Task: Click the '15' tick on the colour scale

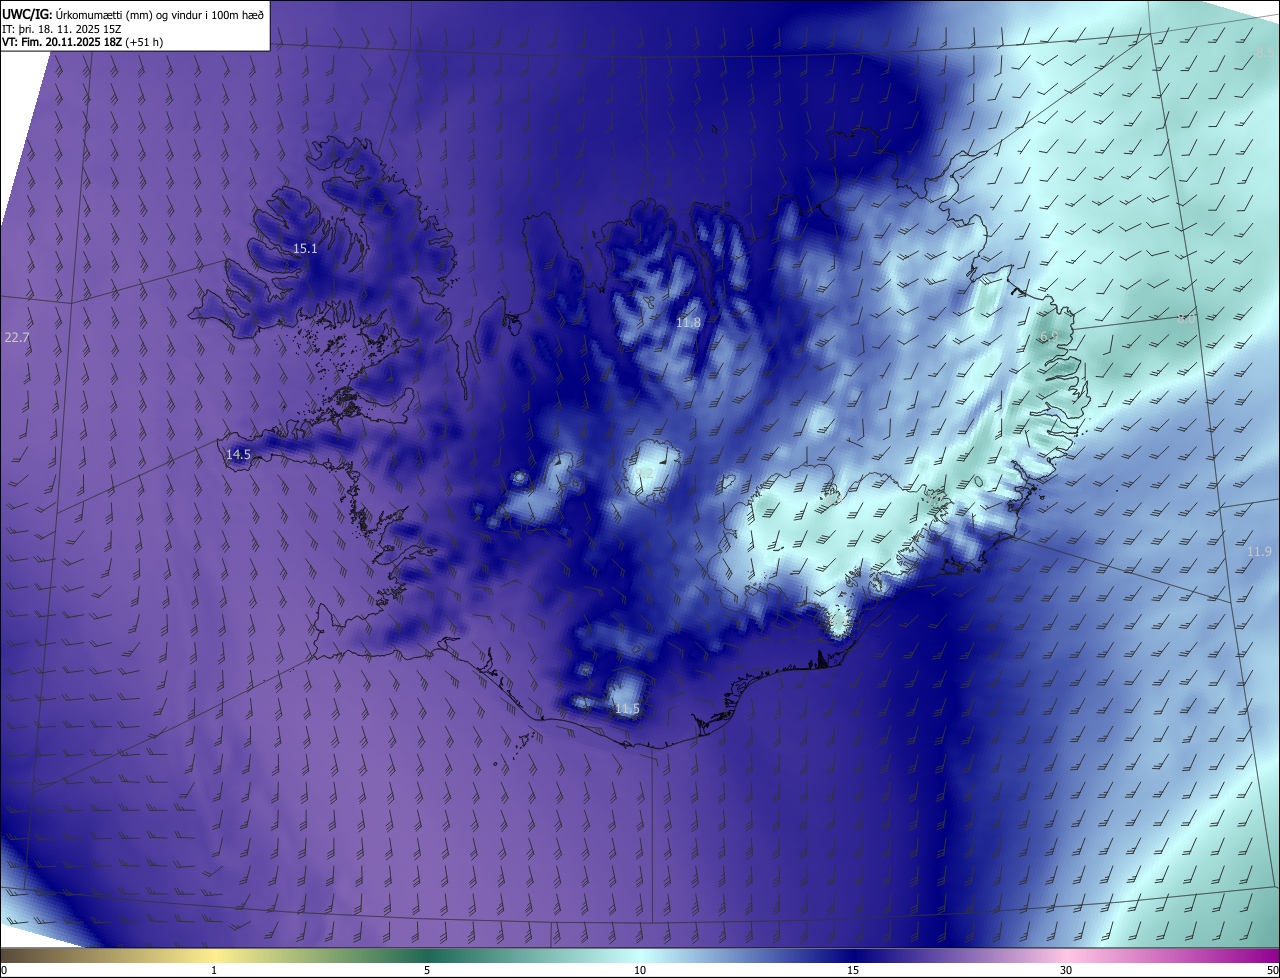Action: [853, 970]
